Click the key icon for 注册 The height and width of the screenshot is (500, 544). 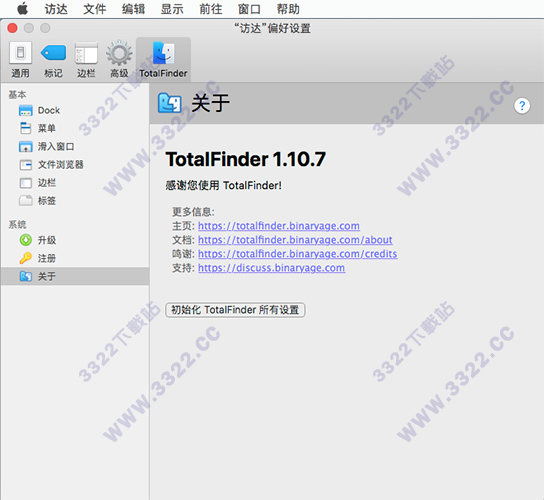click(x=26, y=258)
